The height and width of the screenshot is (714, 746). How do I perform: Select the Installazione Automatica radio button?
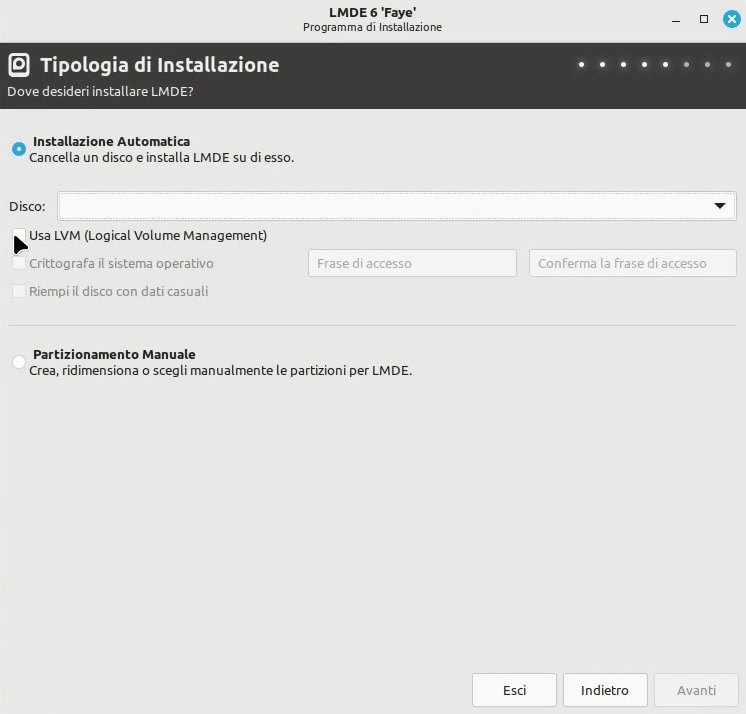(x=19, y=149)
